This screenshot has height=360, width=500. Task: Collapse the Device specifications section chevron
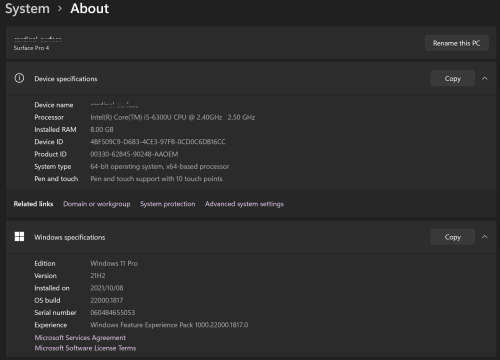(x=484, y=78)
